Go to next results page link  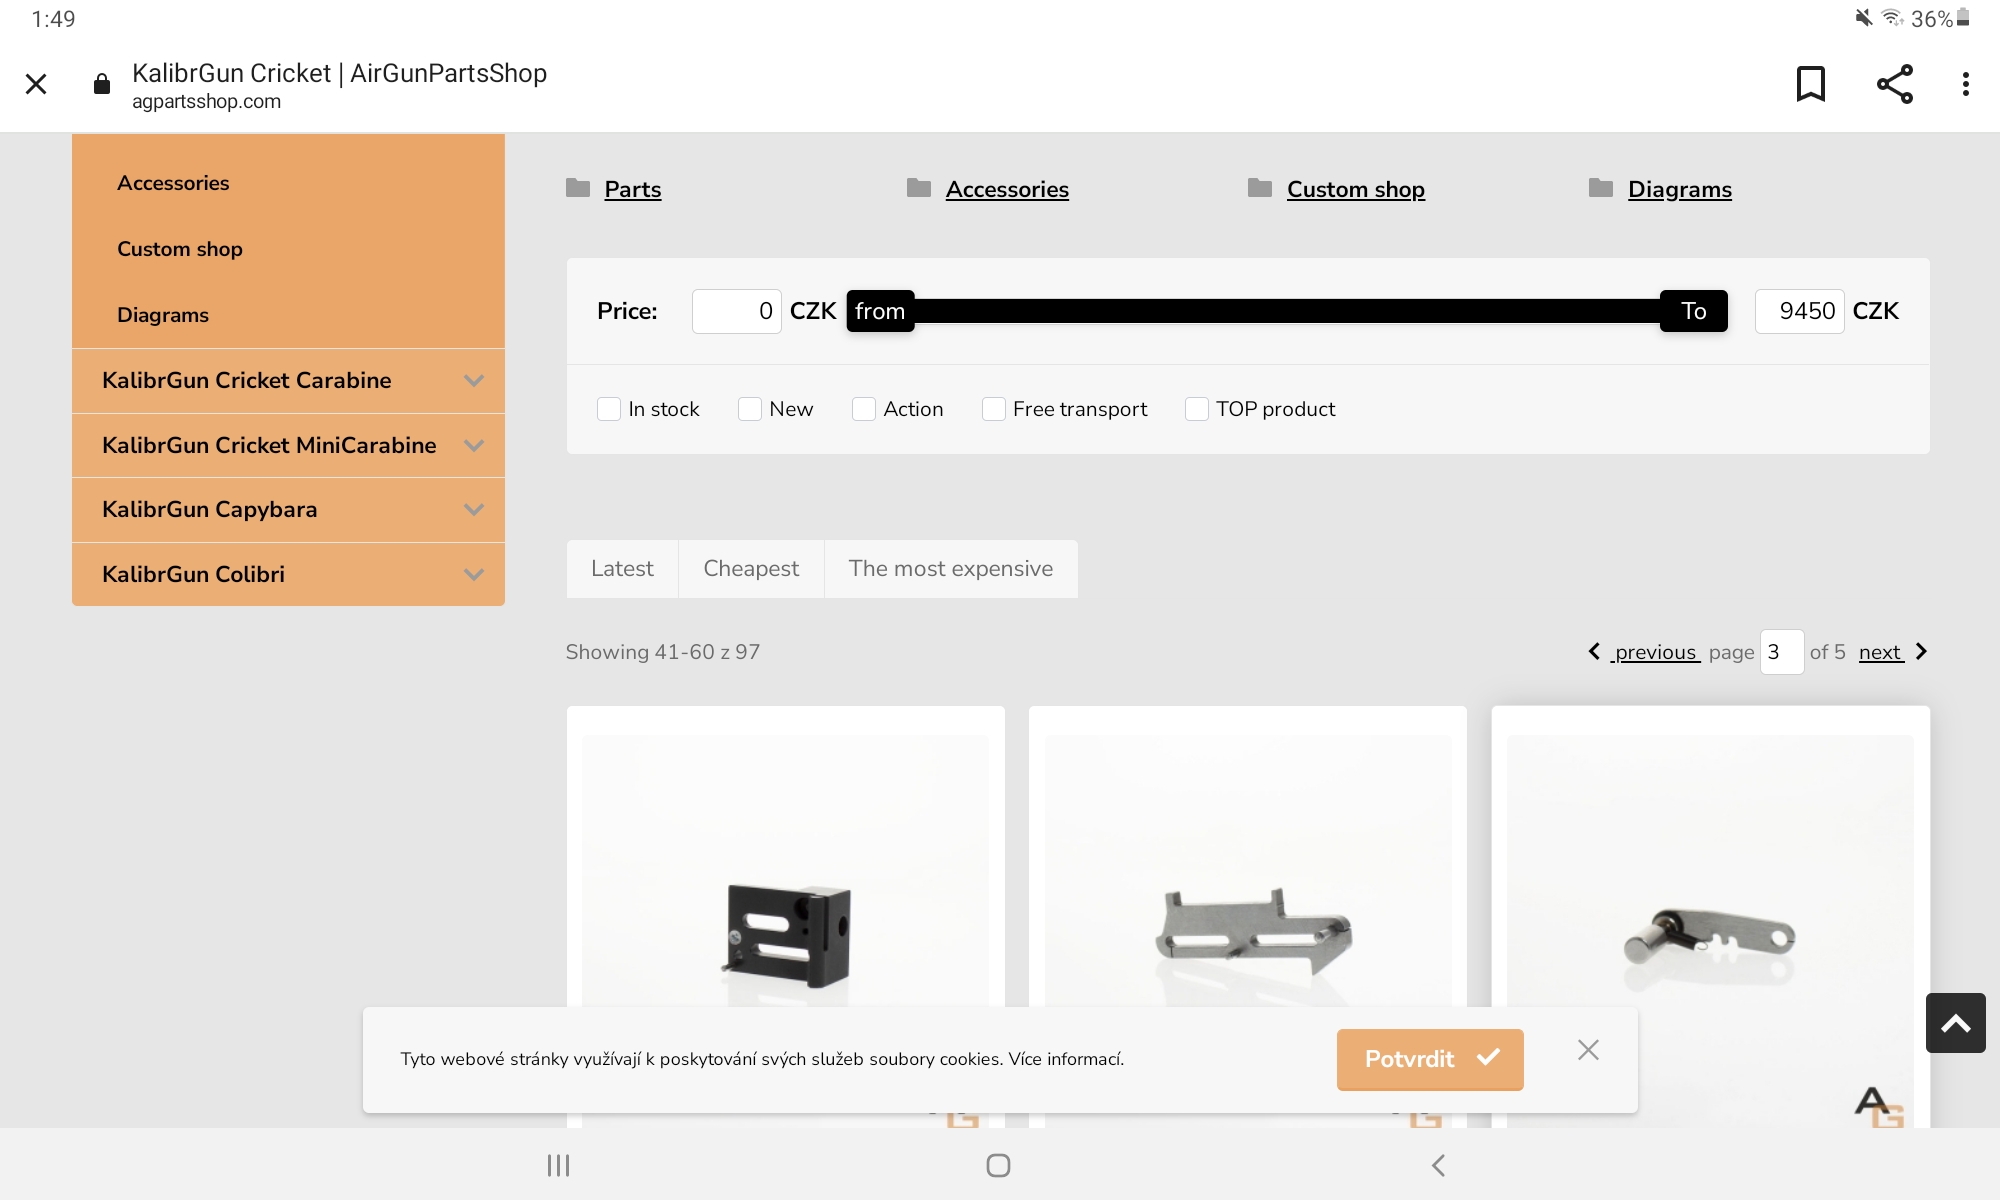1881,652
